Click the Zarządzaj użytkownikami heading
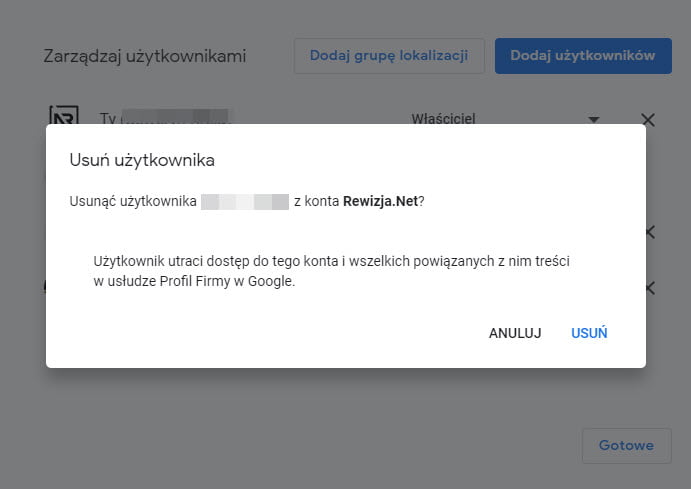This screenshot has height=489, width=691. click(145, 56)
